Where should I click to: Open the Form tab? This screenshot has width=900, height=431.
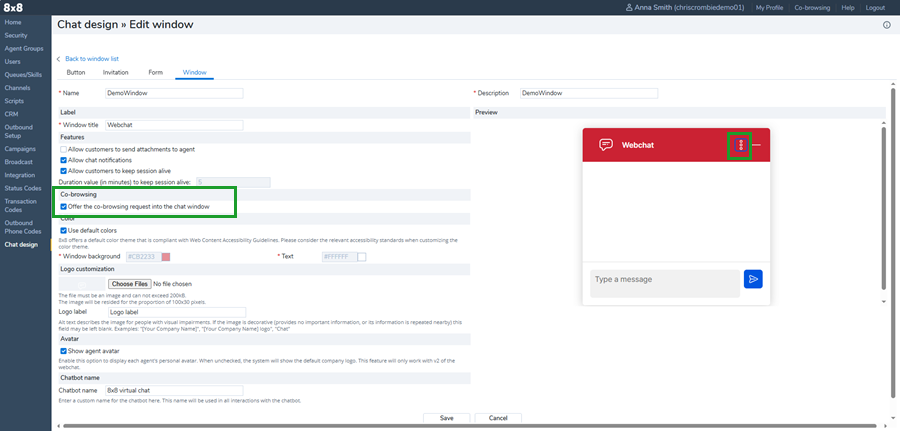(x=155, y=72)
